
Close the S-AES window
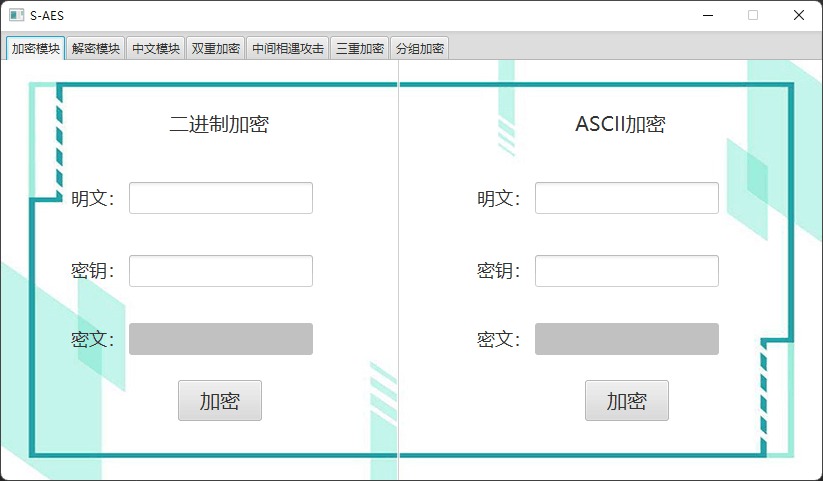tap(798, 15)
